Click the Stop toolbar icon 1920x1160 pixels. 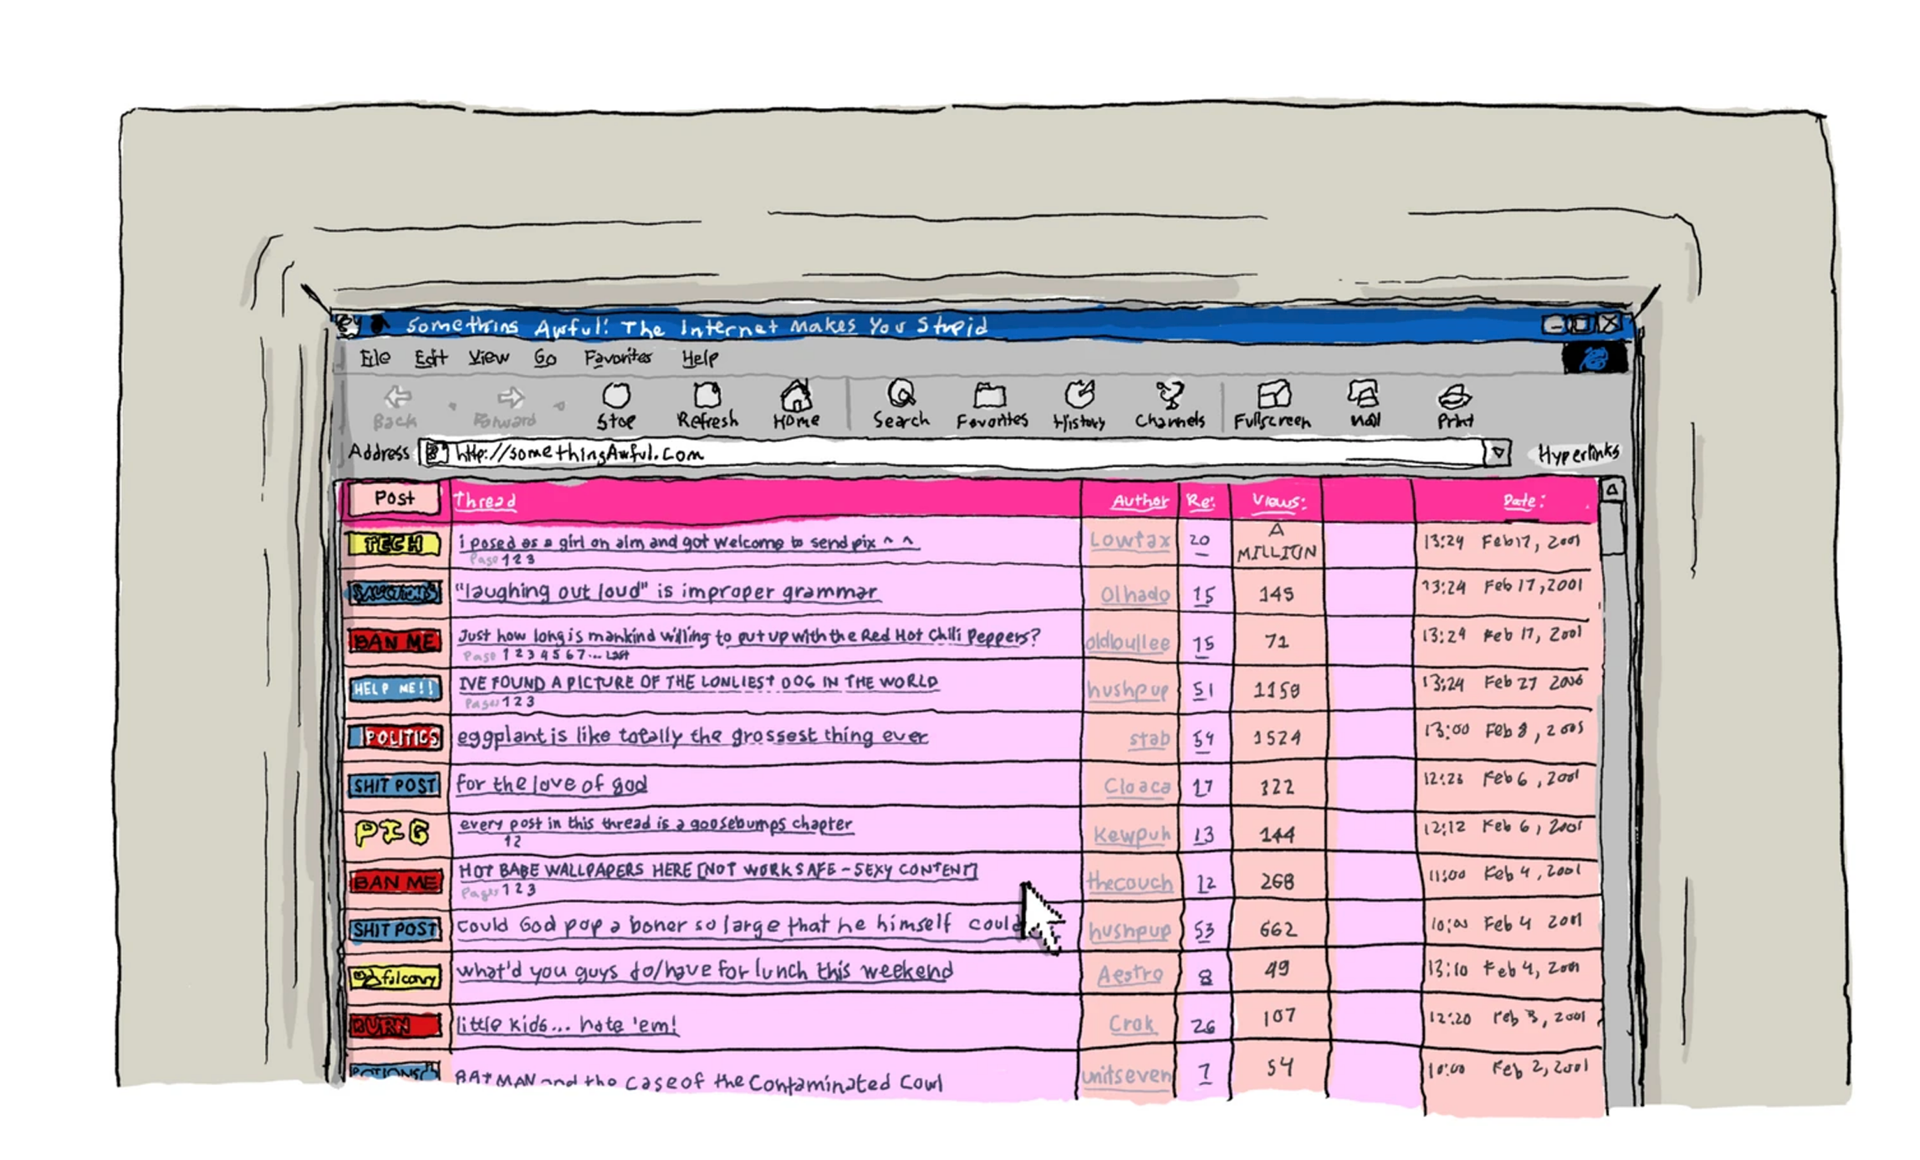(x=616, y=405)
